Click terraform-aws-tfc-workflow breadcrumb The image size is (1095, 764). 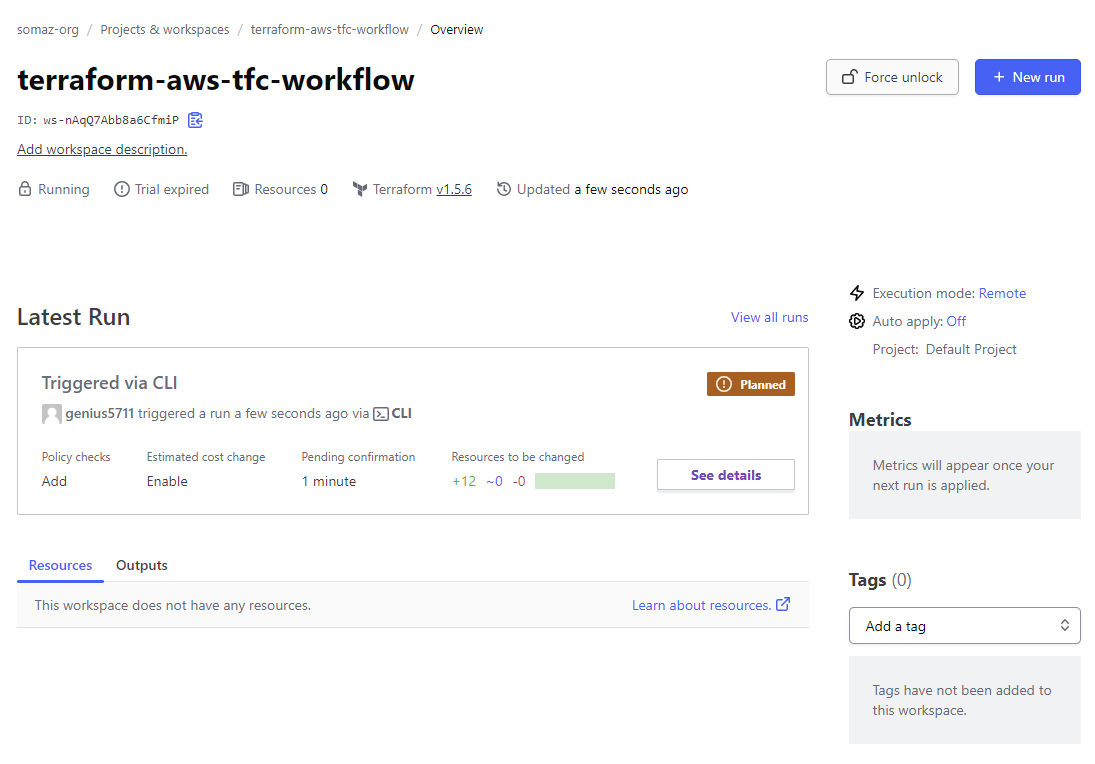tap(330, 29)
